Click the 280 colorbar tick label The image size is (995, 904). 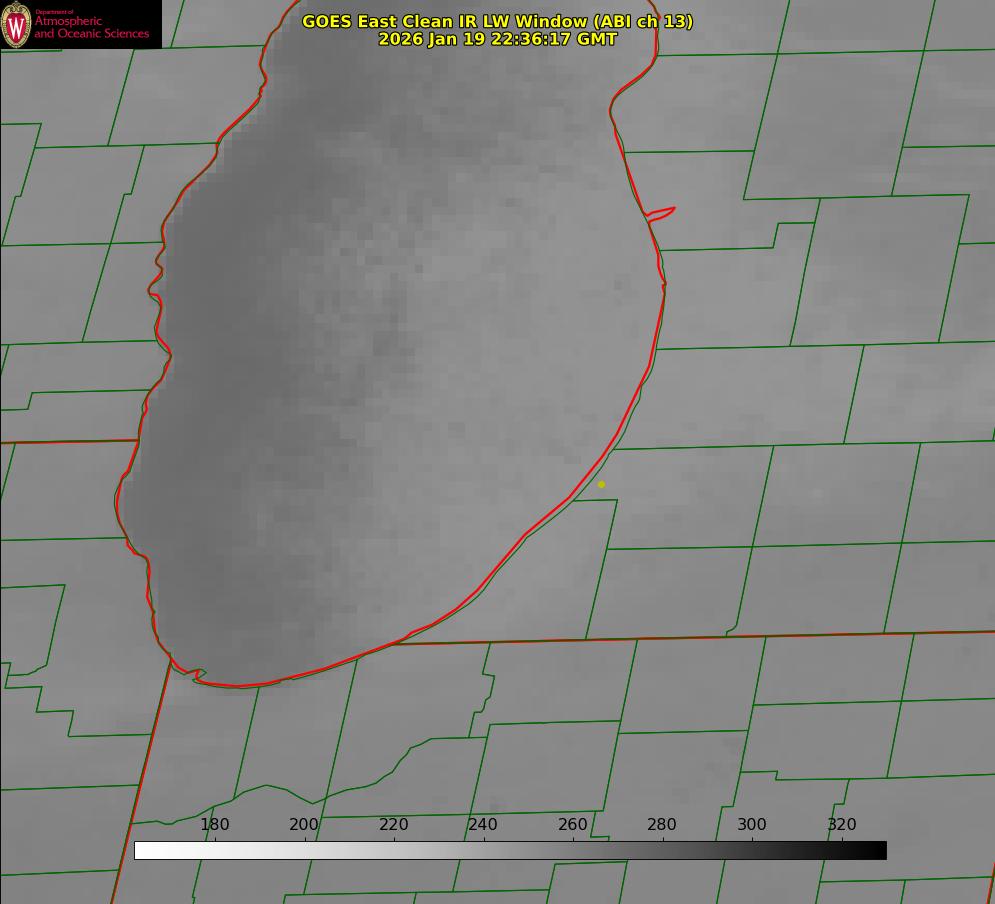click(x=662, y=825)
